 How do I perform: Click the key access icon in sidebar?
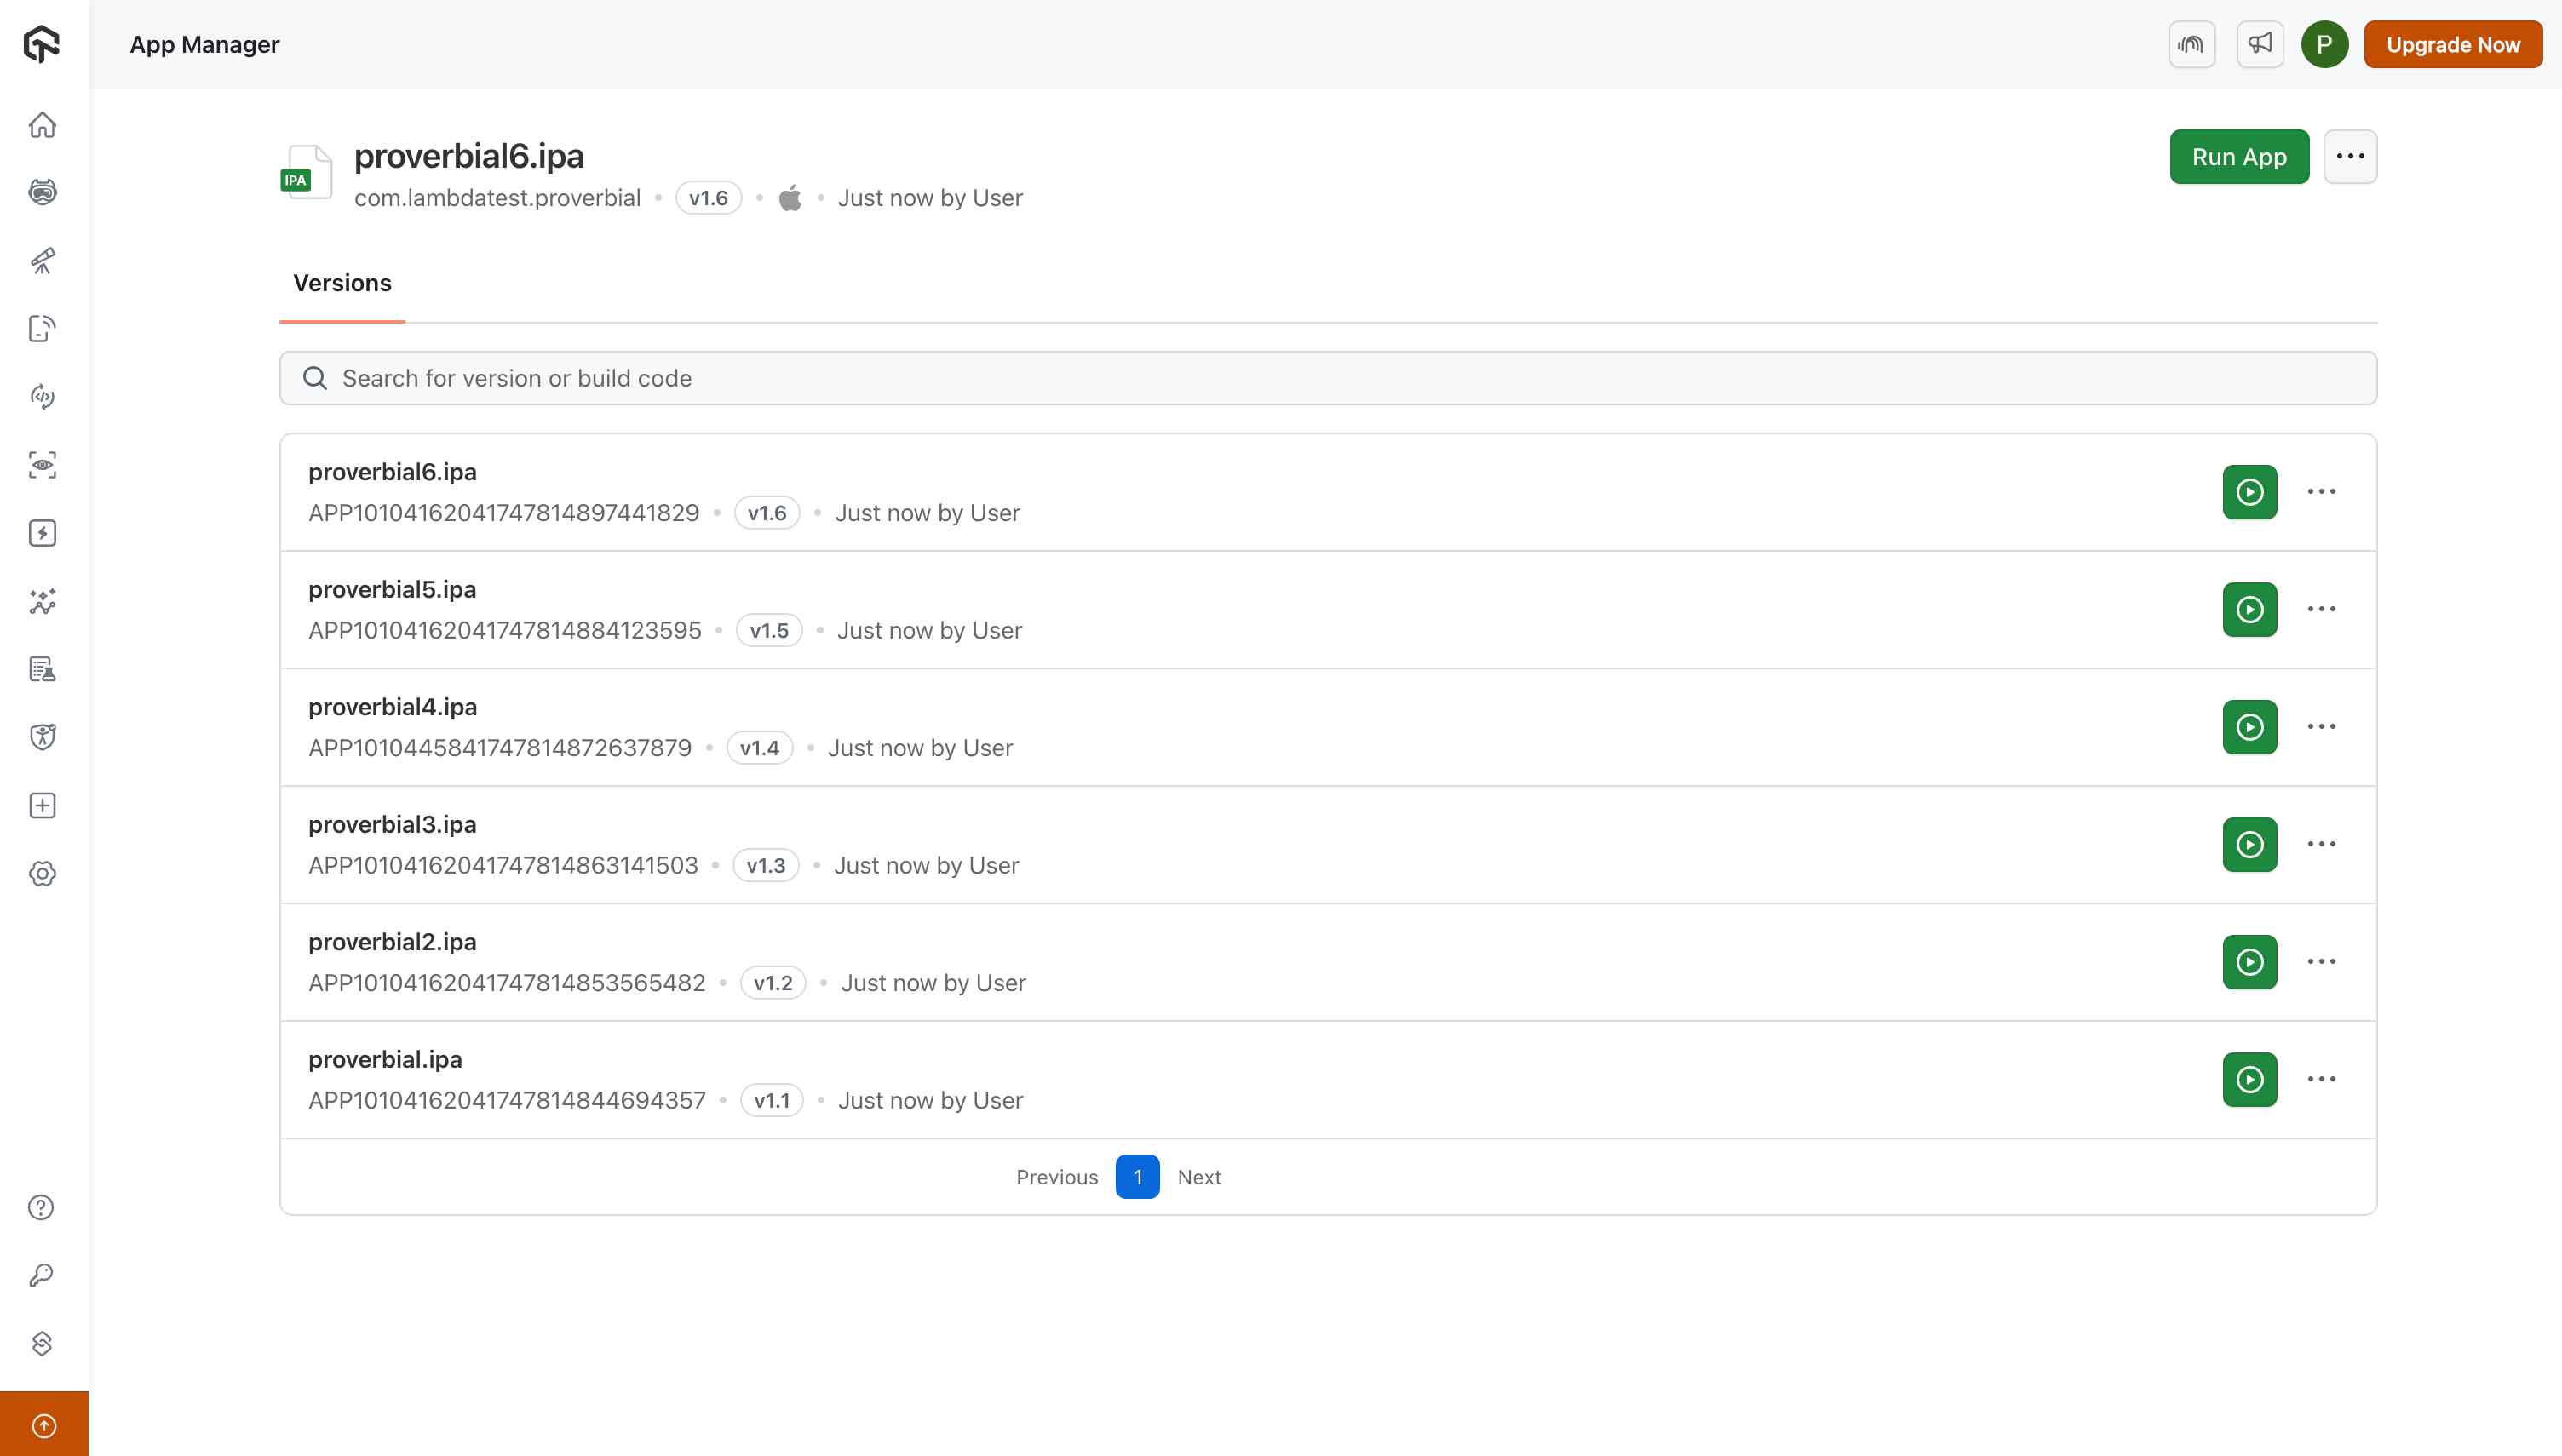(x=42, y=1275)
